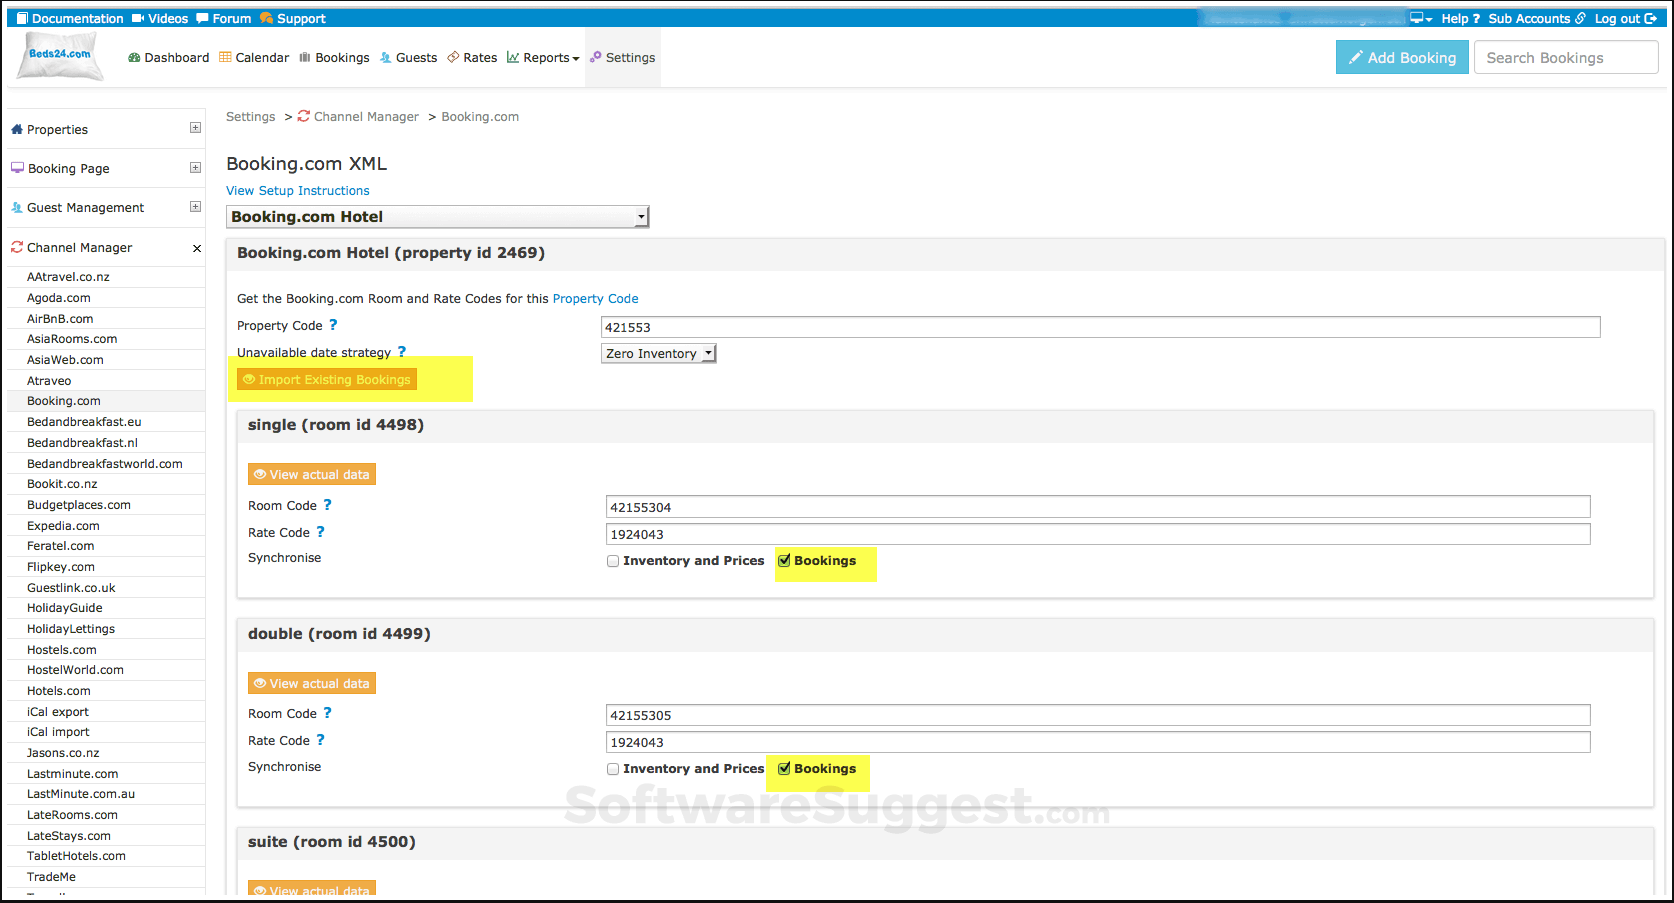The width and height of the screenshot is (1674, 903).
Task: Go to the Calendar page
Action: (254, 58)
